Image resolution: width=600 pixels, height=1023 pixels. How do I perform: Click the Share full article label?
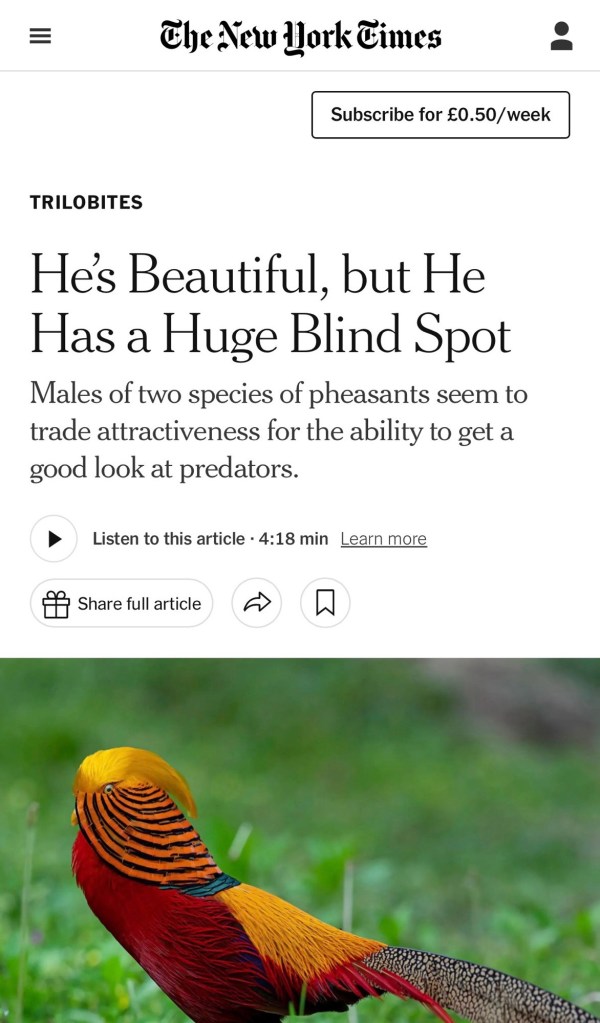139,603
